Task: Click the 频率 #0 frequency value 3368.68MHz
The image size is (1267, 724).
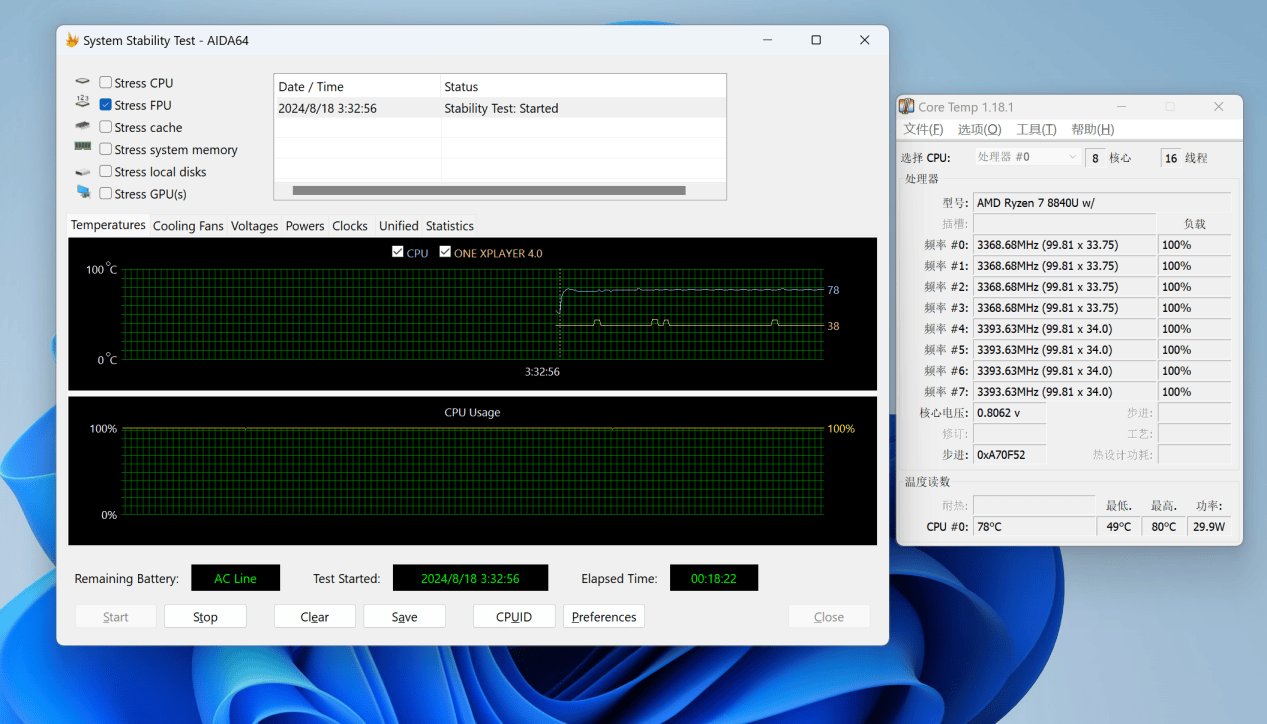Action: (x=1065, y=245)
